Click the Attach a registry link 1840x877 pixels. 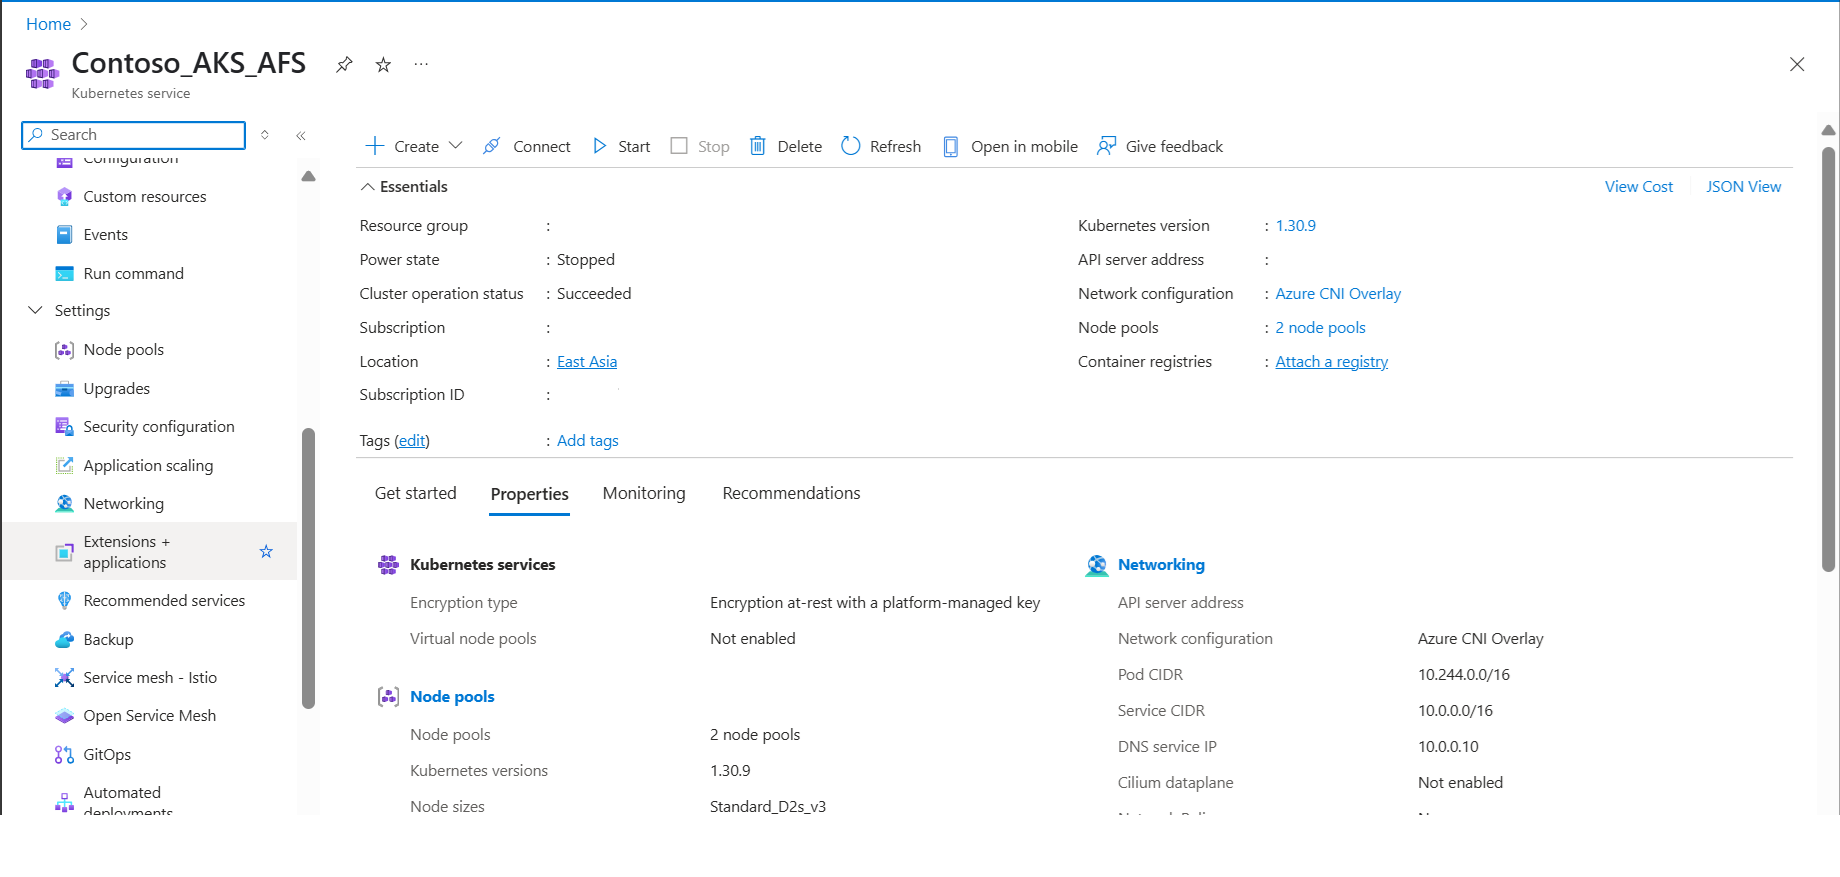tap(1331, 362)
